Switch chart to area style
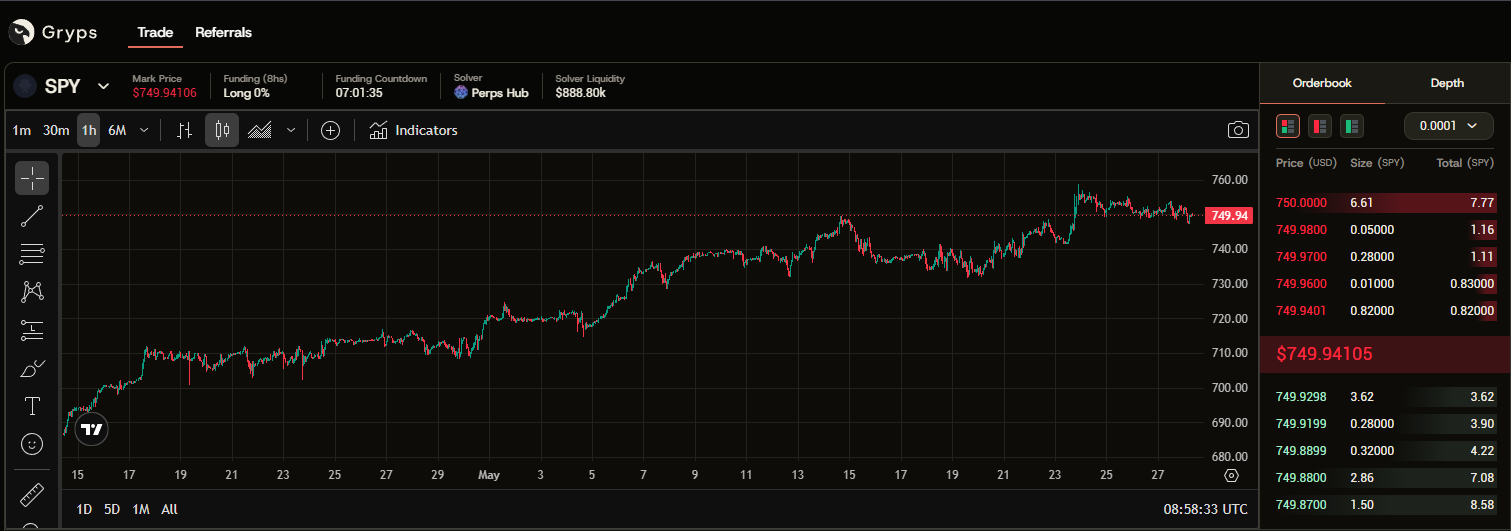 click(x=260, y=130)
